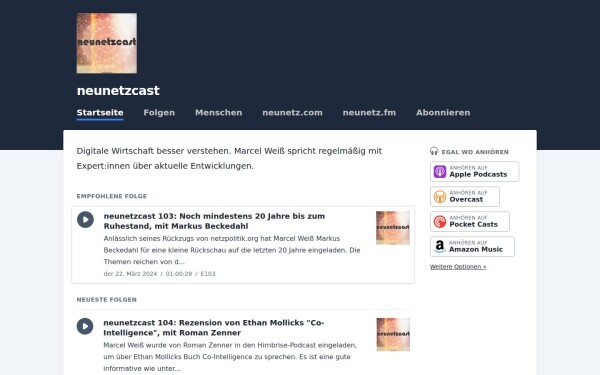
Task: Open the Menschen tab
Action: point(218,112)
